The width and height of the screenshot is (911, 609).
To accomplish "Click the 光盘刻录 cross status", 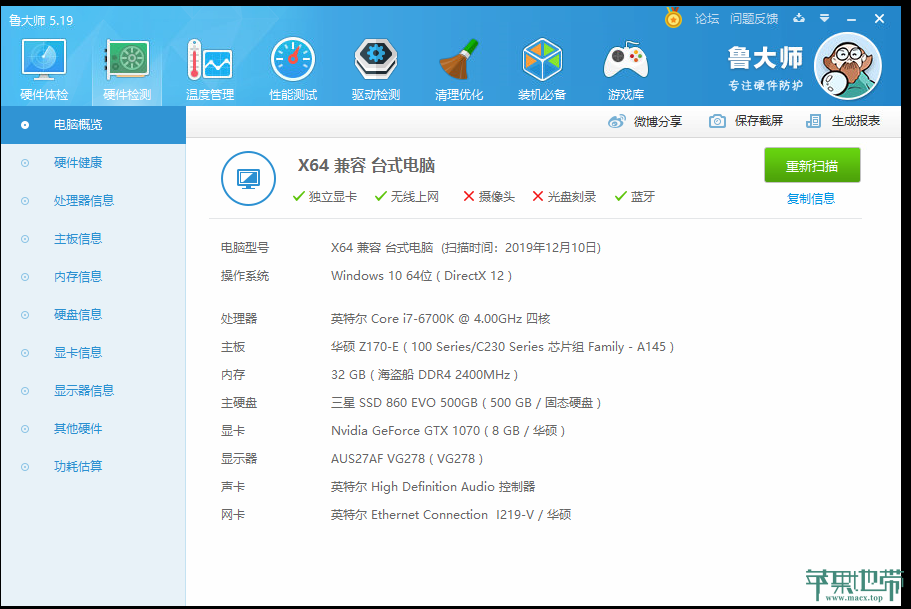I will [564, 197].
